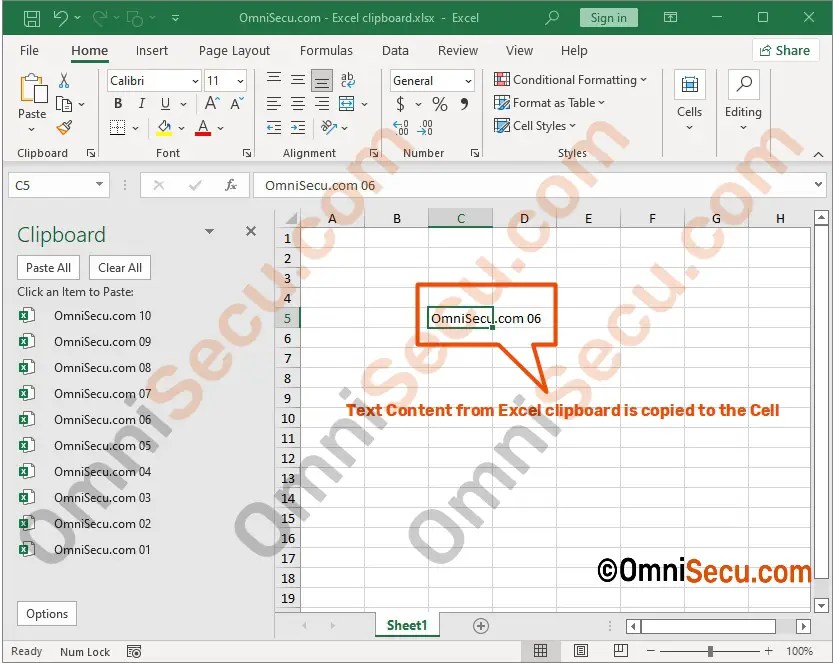833x663 pixels.
Task: Click the Cut scissors icon
Action: click(x=64, y=80)
